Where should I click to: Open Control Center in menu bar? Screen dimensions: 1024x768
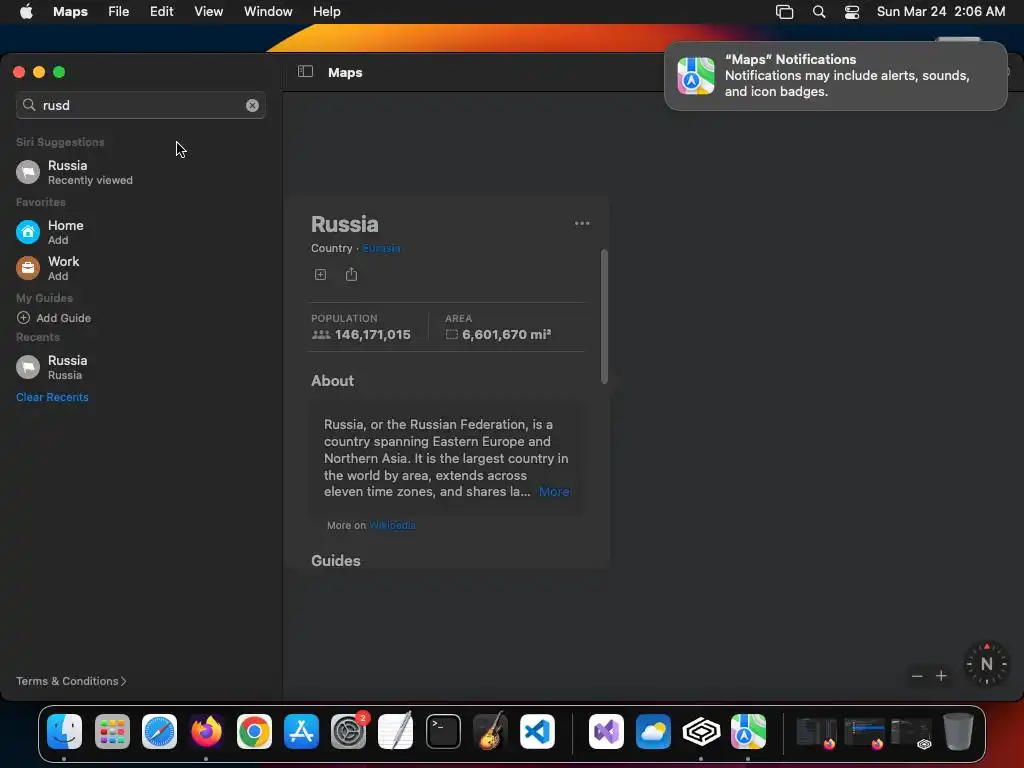[x=852, y=12]
